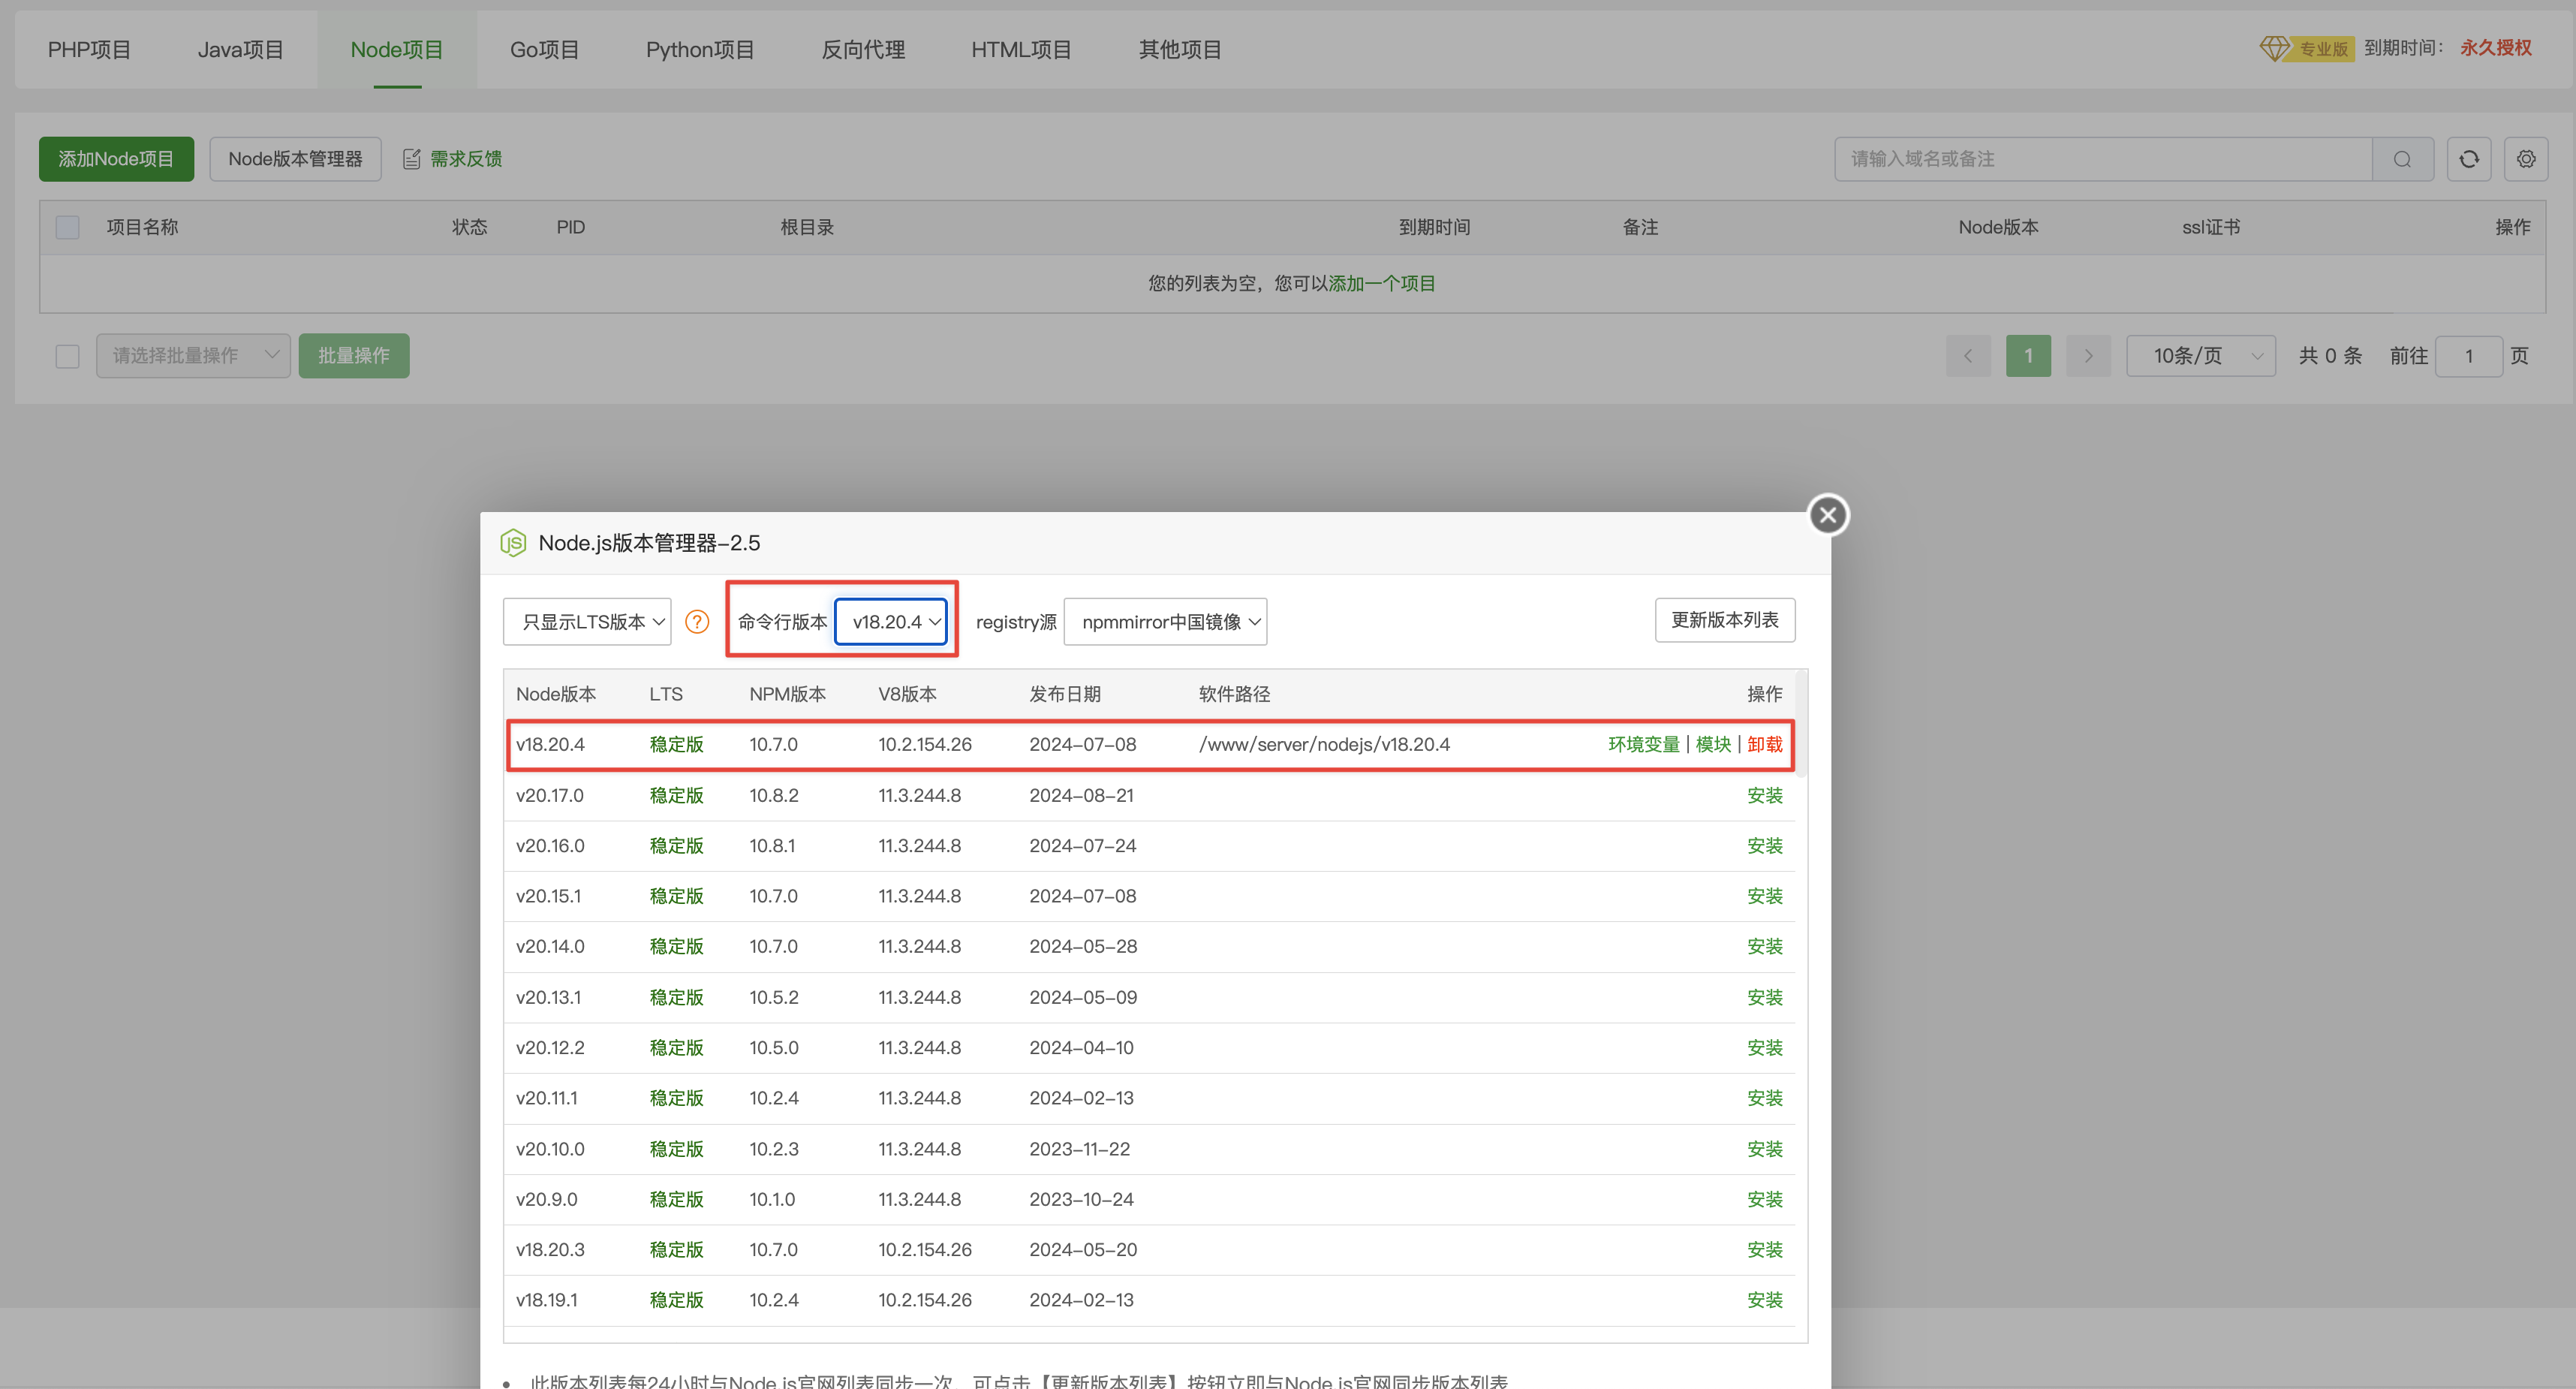Open the 只显示LTS版本 filter dropdown
This screenshot has height=1389, width=2576.
click(587, 622)
